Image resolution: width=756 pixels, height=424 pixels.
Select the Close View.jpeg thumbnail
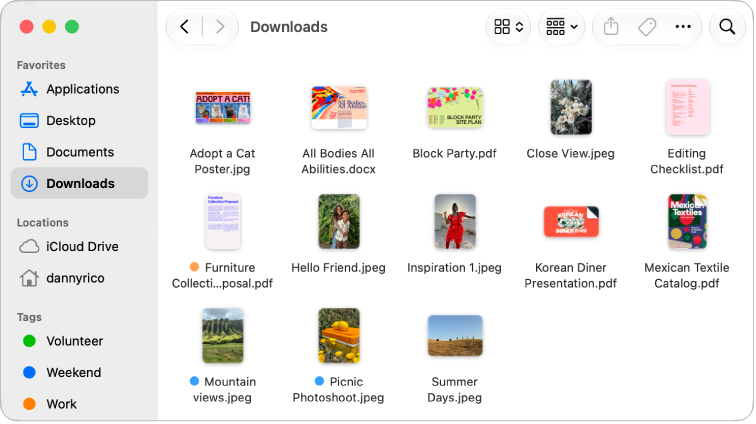coord(571,107)
